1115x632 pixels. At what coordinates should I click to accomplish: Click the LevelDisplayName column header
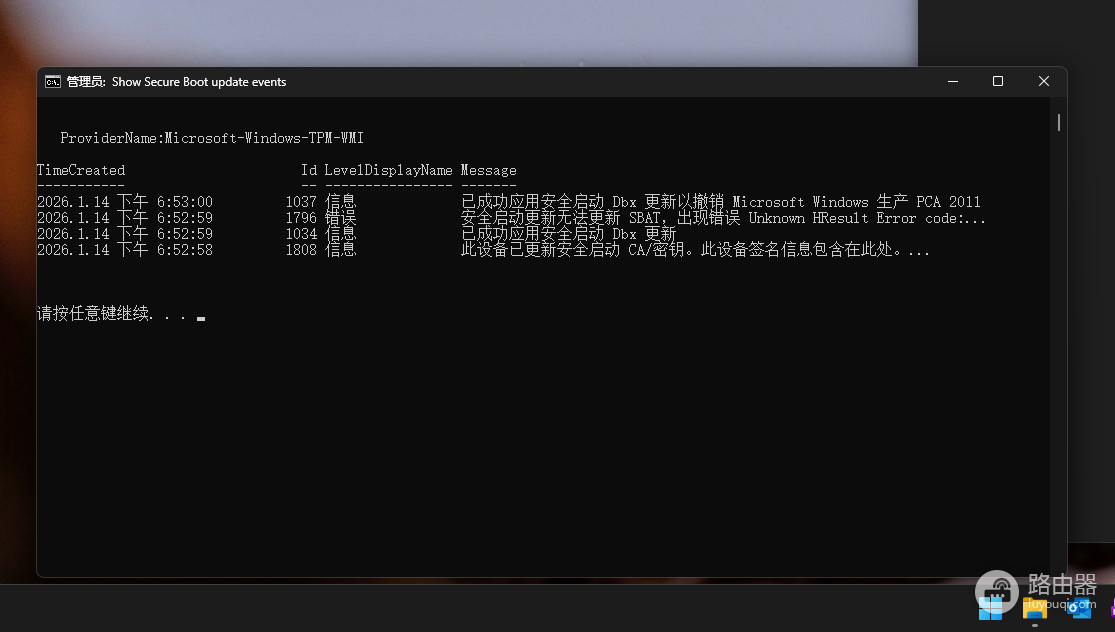[x=388, y=170]
